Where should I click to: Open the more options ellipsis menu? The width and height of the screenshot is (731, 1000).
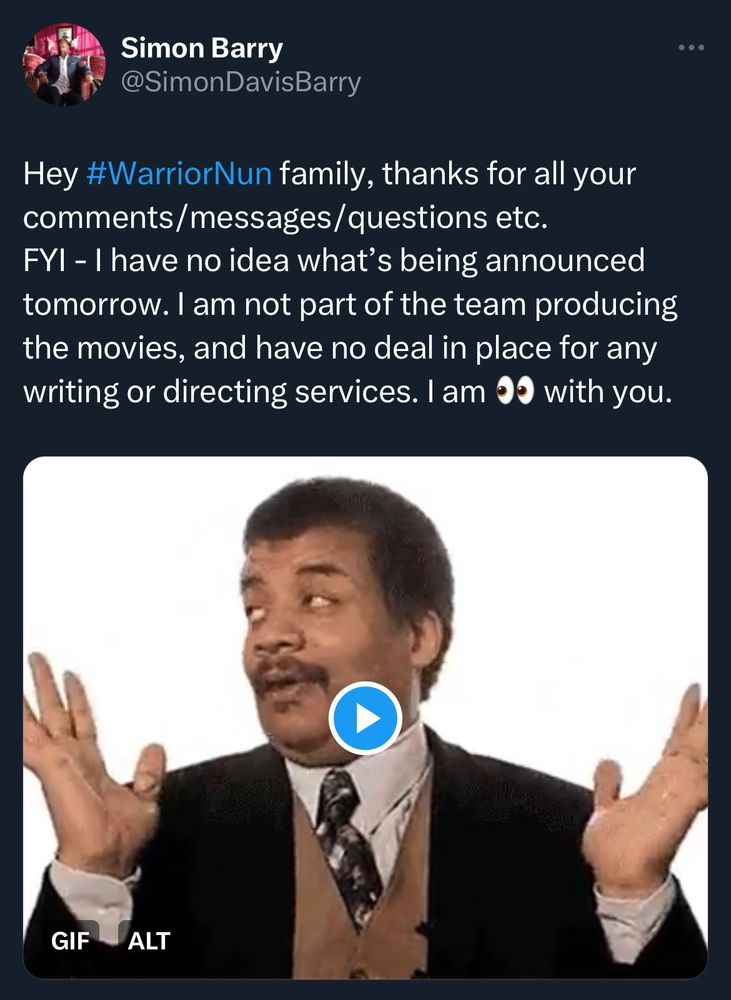[691, 48]
